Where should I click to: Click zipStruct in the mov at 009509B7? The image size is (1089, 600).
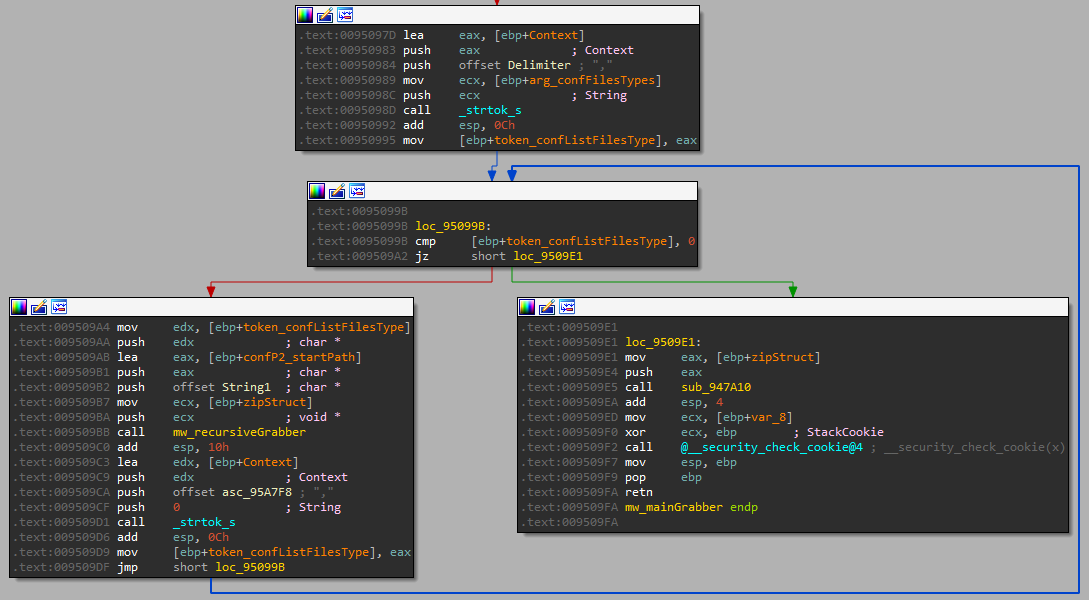pyautogui.click(x=274, y=402)
